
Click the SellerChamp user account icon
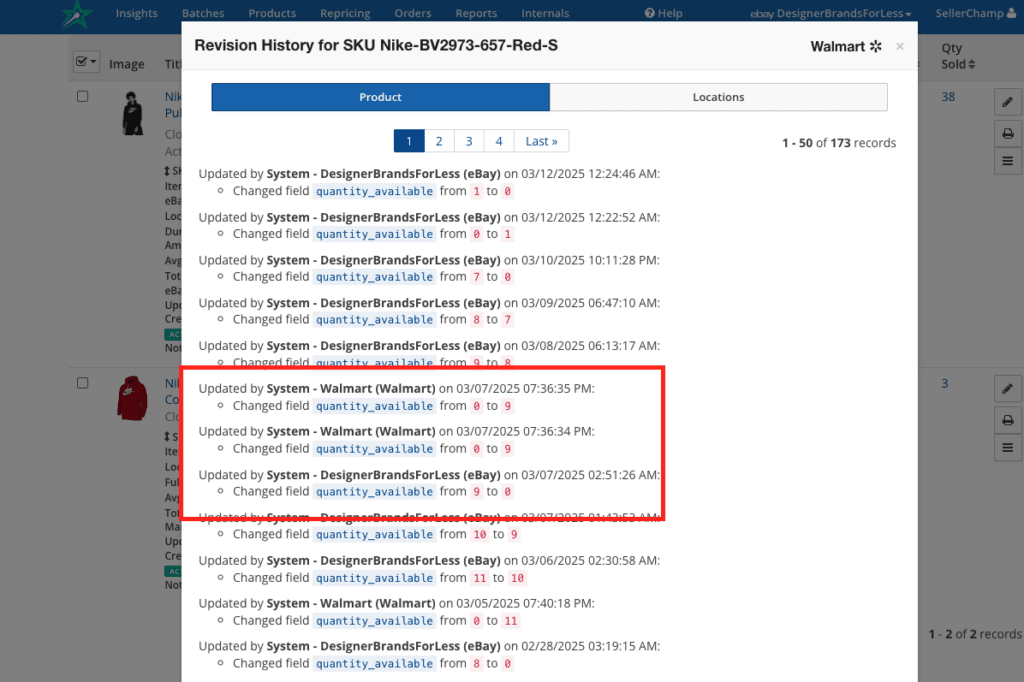pyautogui.click(x=1012, y=13)
